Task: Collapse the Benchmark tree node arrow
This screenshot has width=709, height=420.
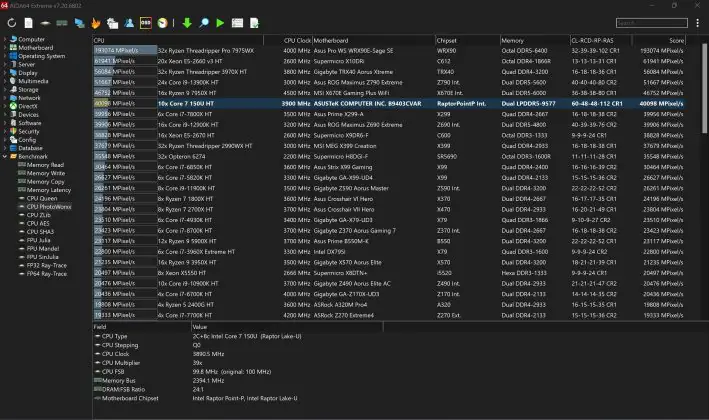Action: 5,156
